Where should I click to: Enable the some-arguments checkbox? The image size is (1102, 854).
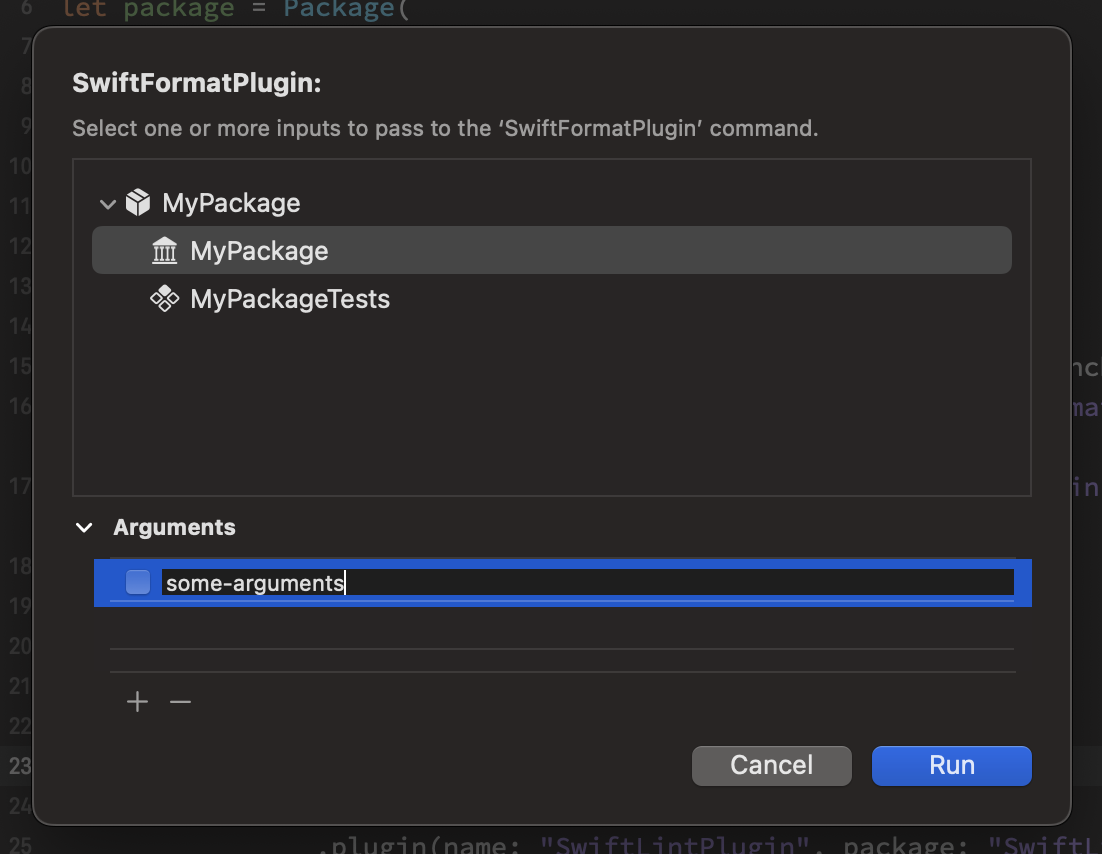pyautogui.click(x=138, y=582)
